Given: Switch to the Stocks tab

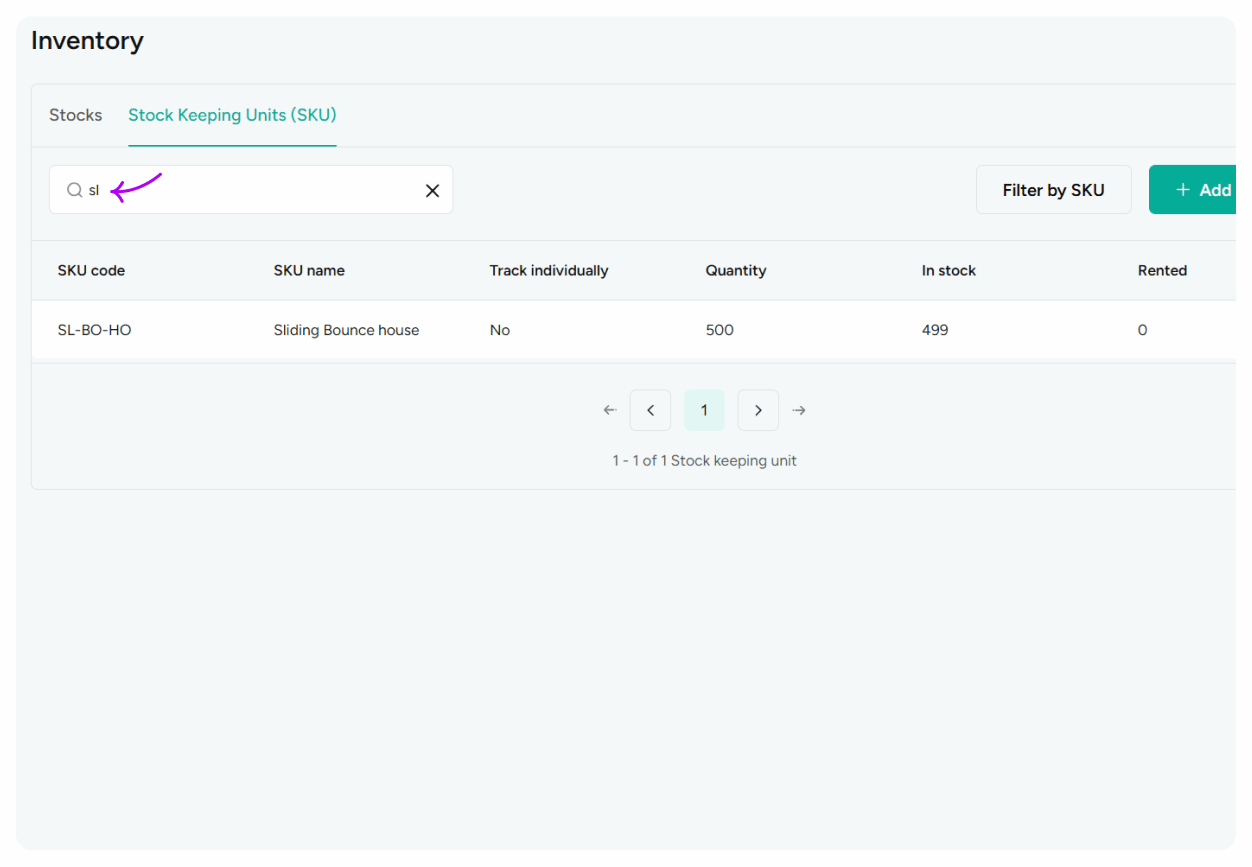Looking at the screenshot, I should tap(75, 115).
